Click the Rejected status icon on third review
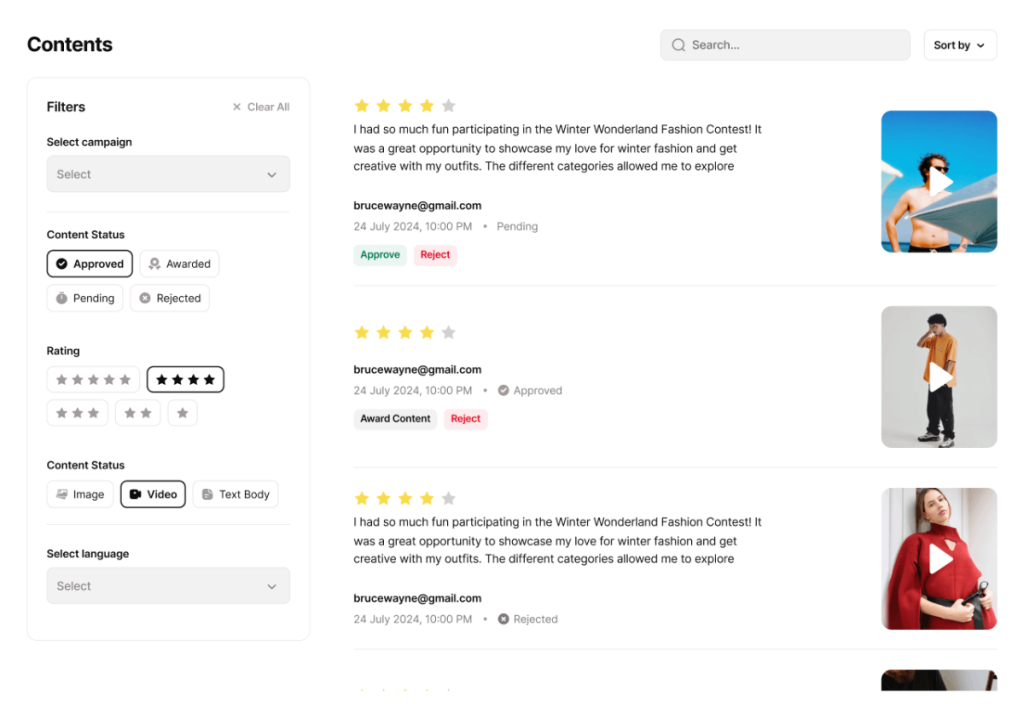Screen dimensions: 1024x704 point(504,619)
